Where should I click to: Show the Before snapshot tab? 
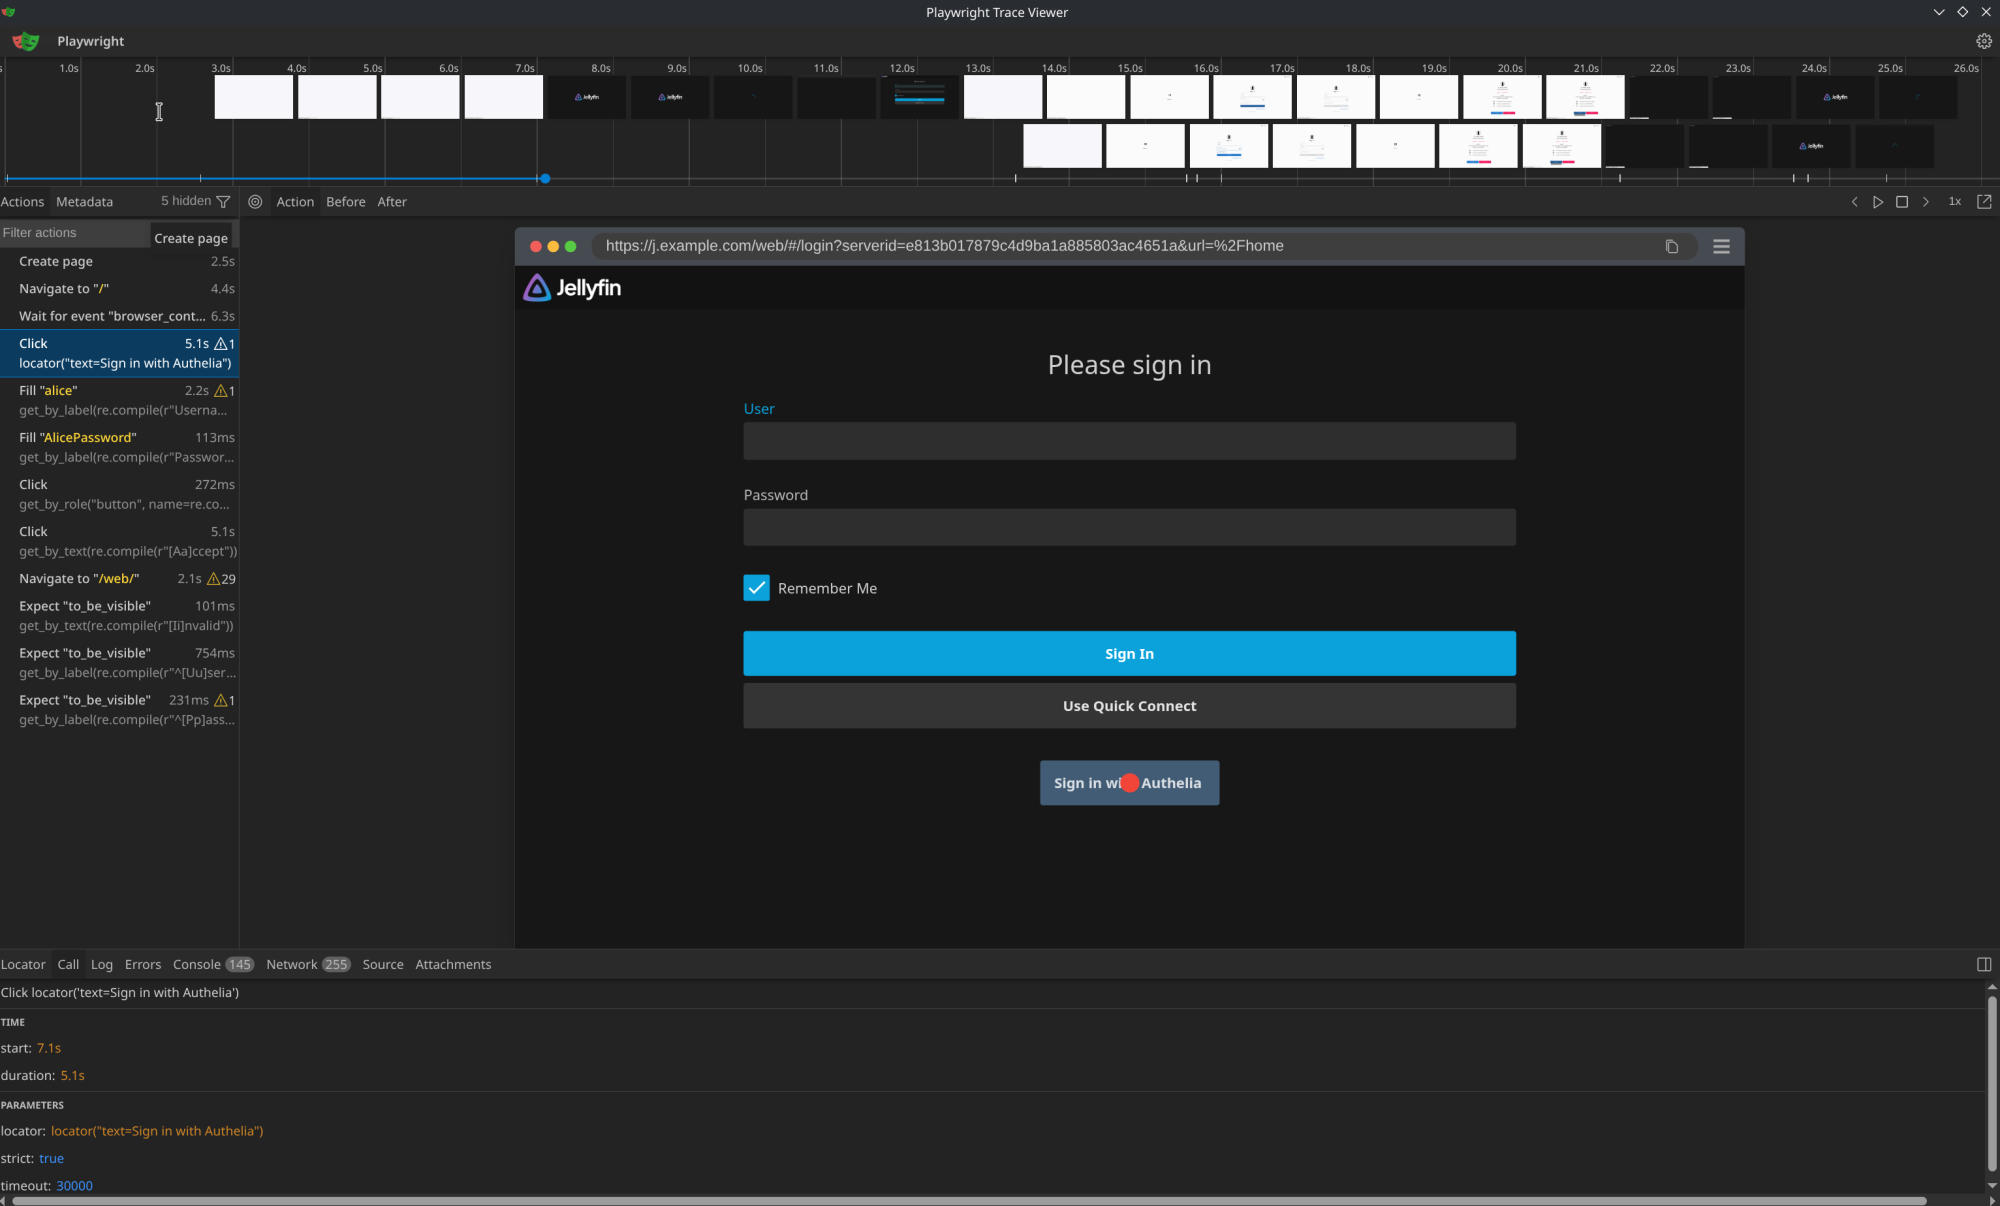coord(346,202)
